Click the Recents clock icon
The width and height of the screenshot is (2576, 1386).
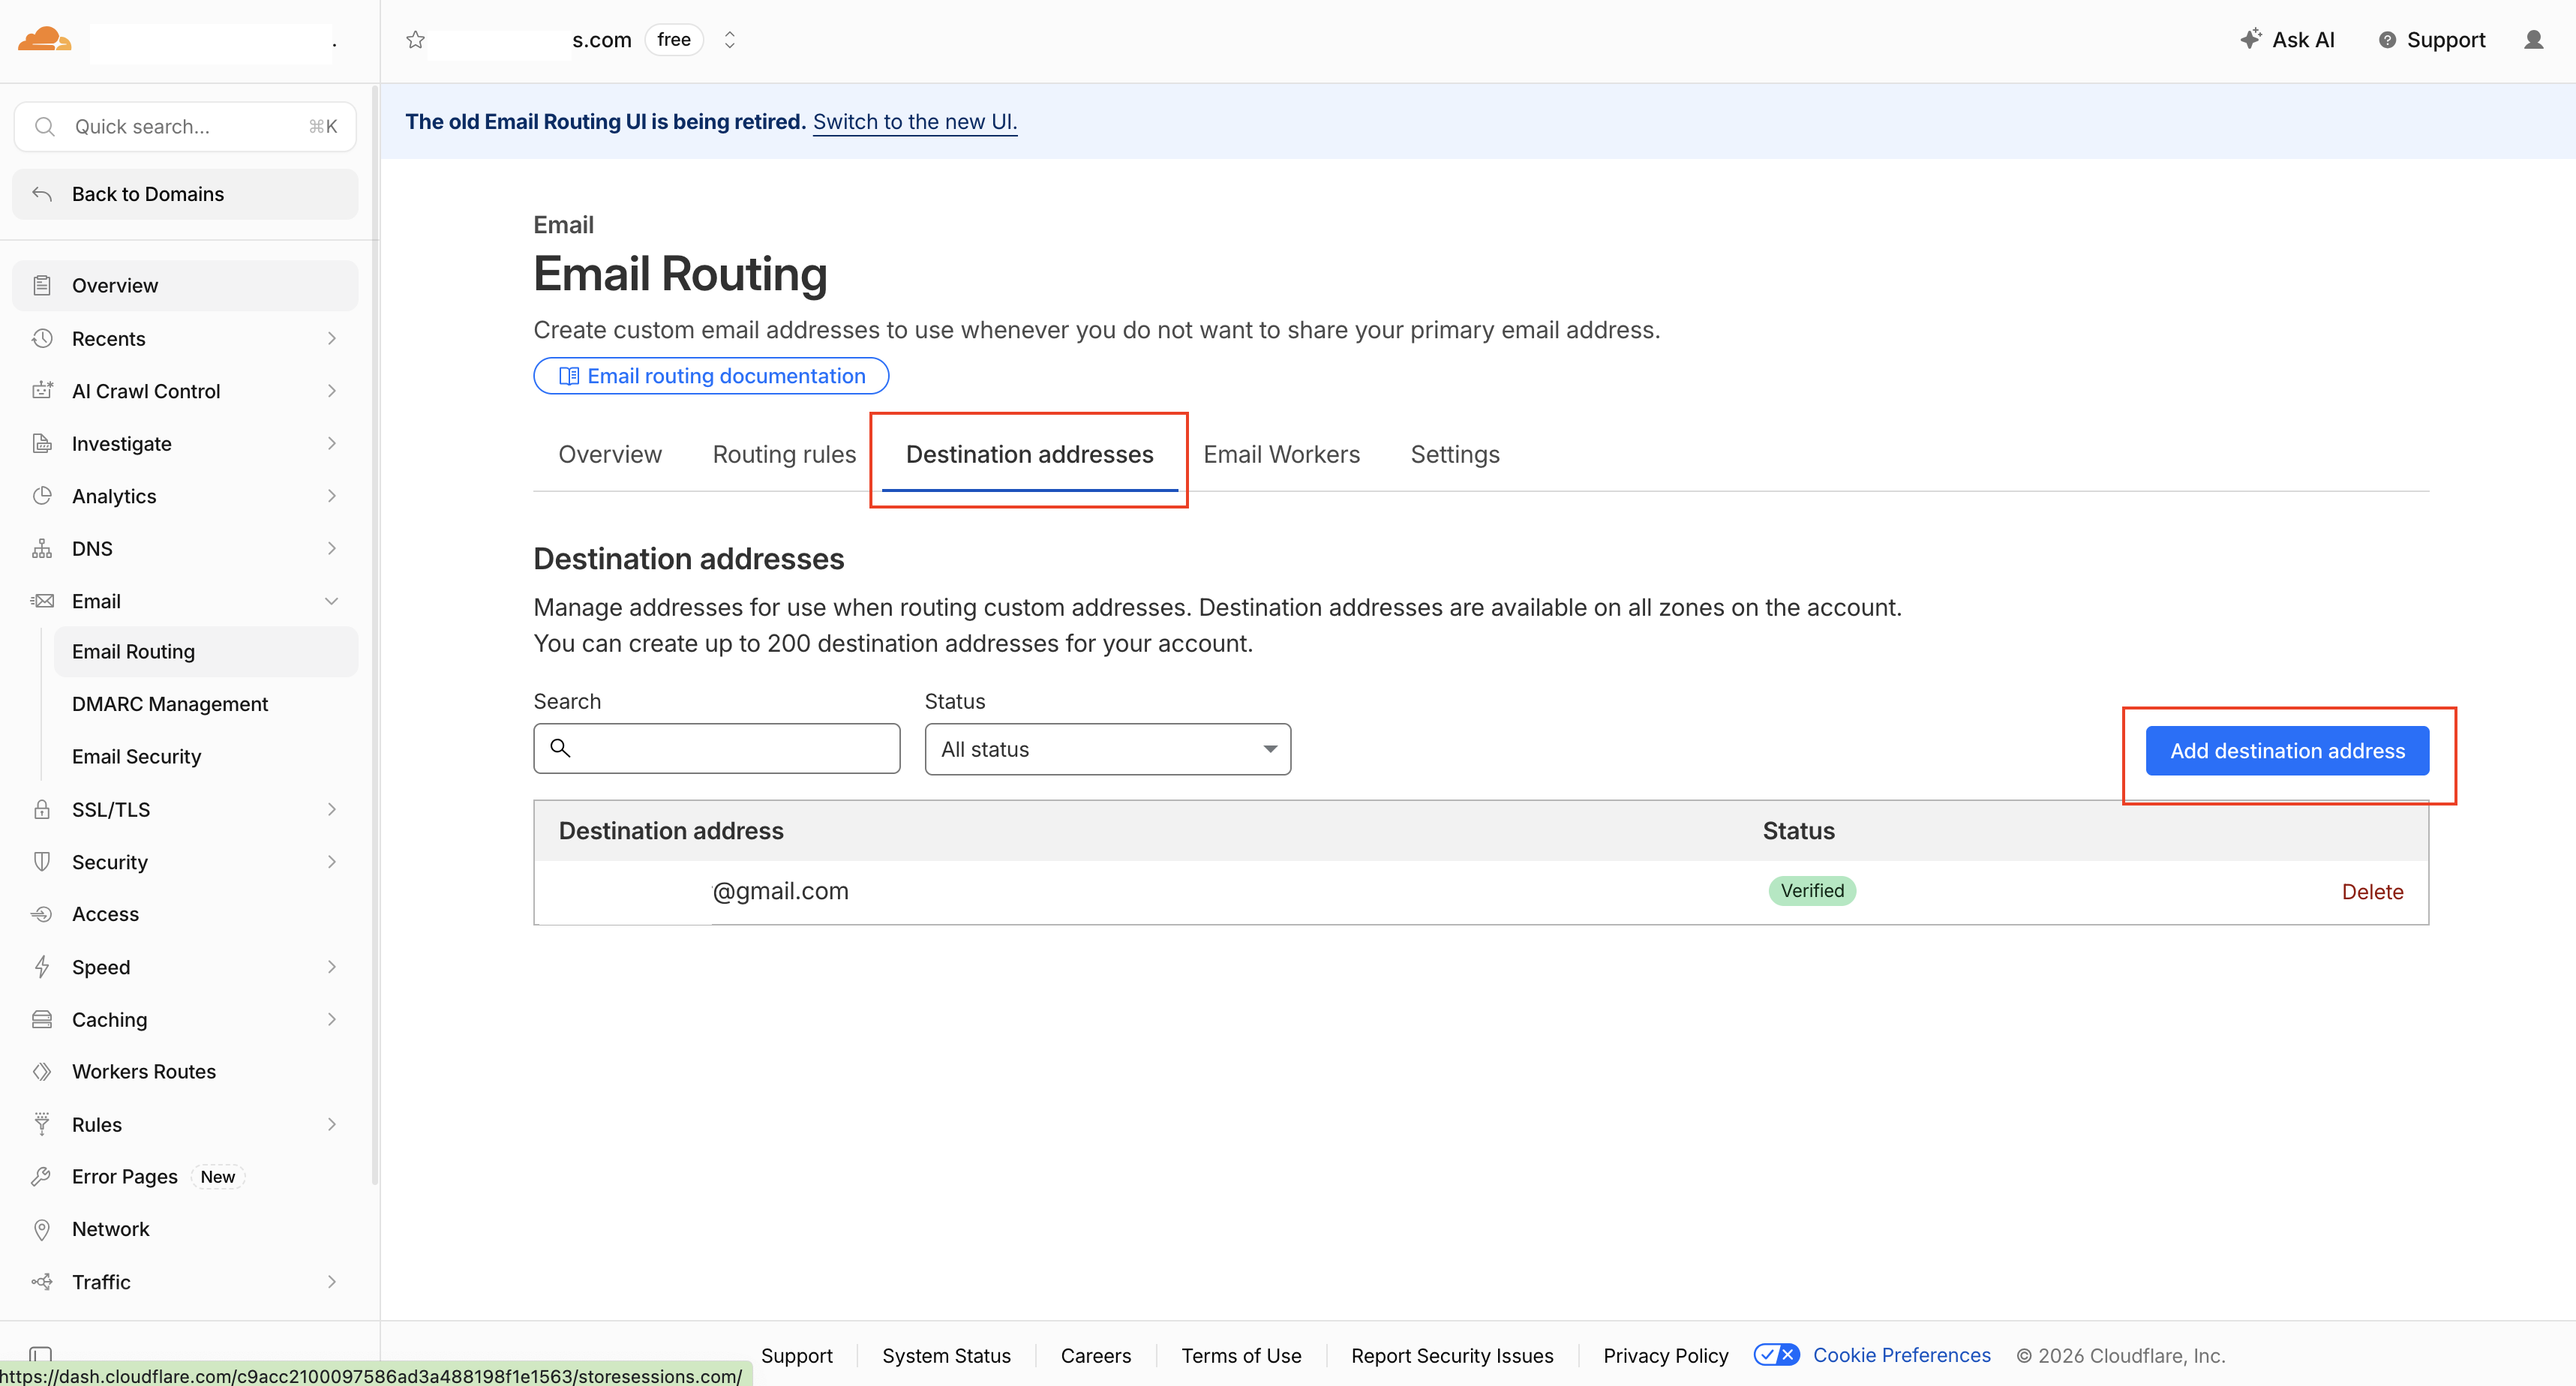click(42, 339)
